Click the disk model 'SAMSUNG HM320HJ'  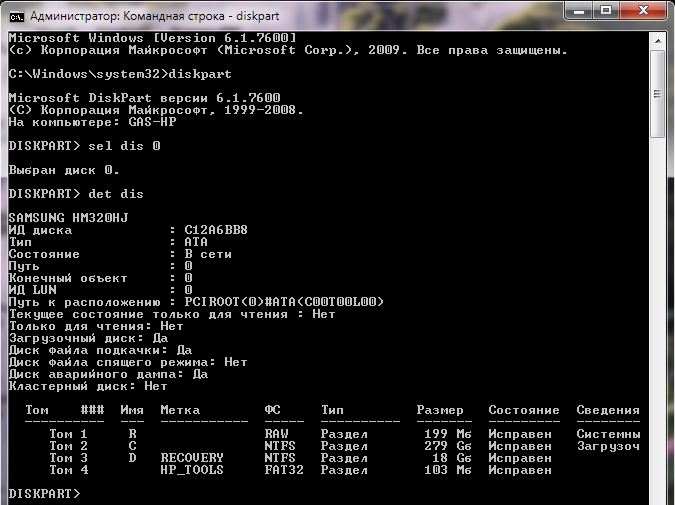[x=68, y=218]
